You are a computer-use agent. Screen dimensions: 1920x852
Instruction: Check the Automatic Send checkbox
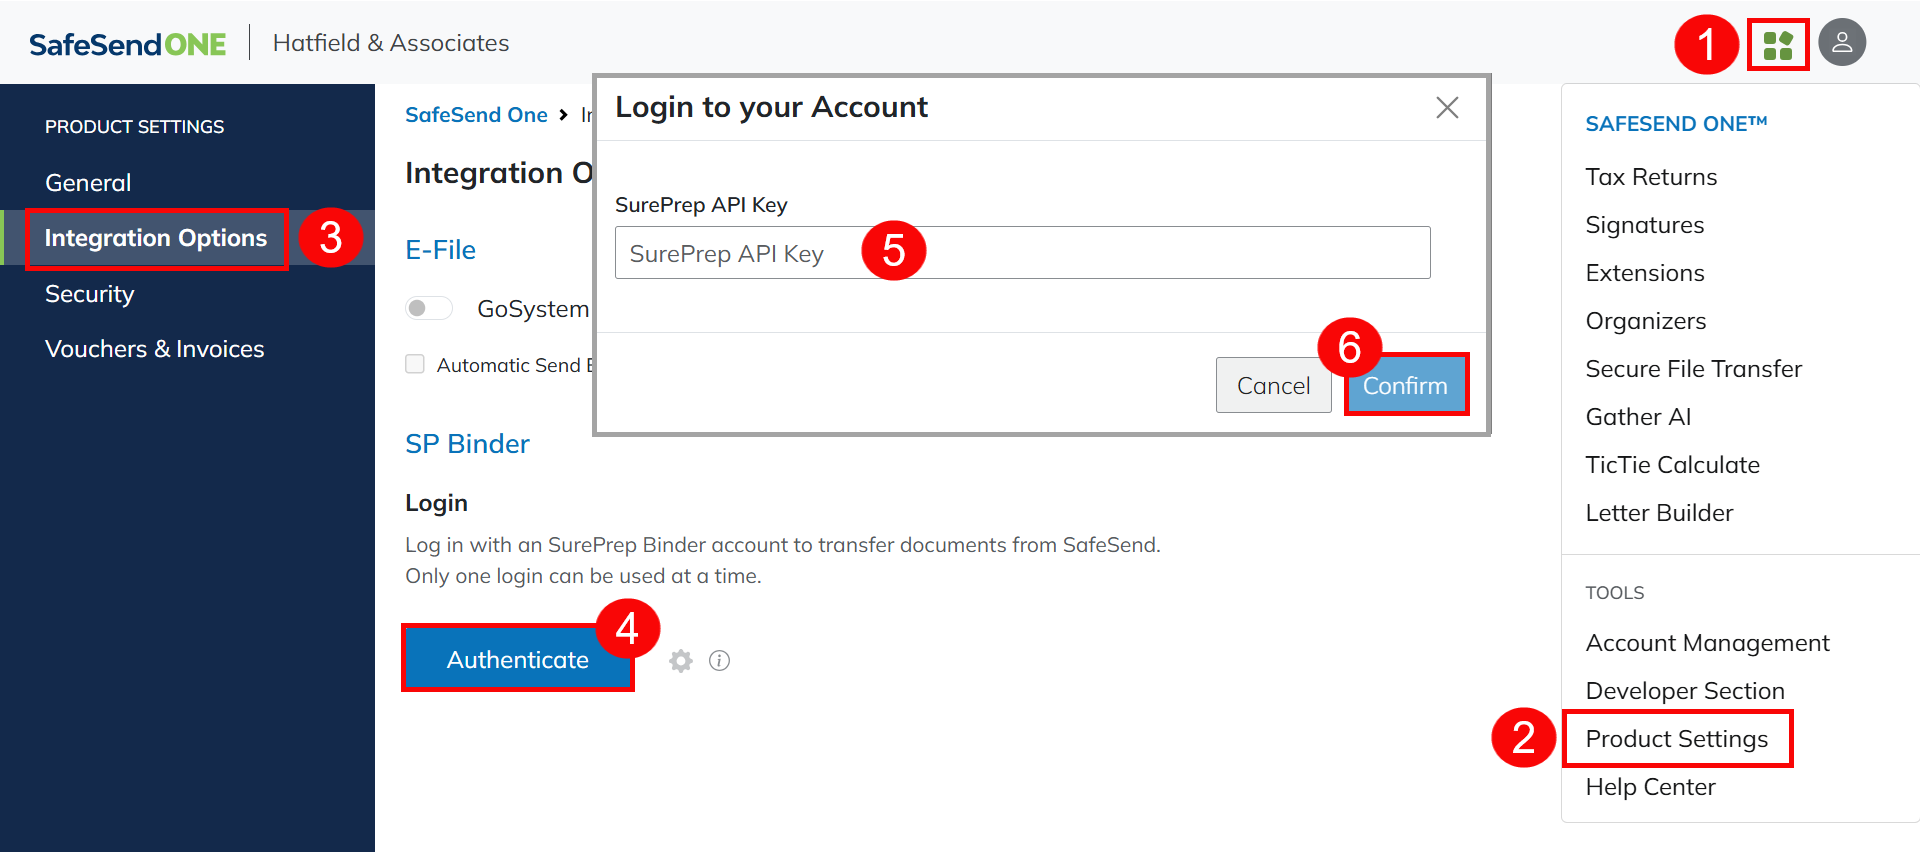415,364
